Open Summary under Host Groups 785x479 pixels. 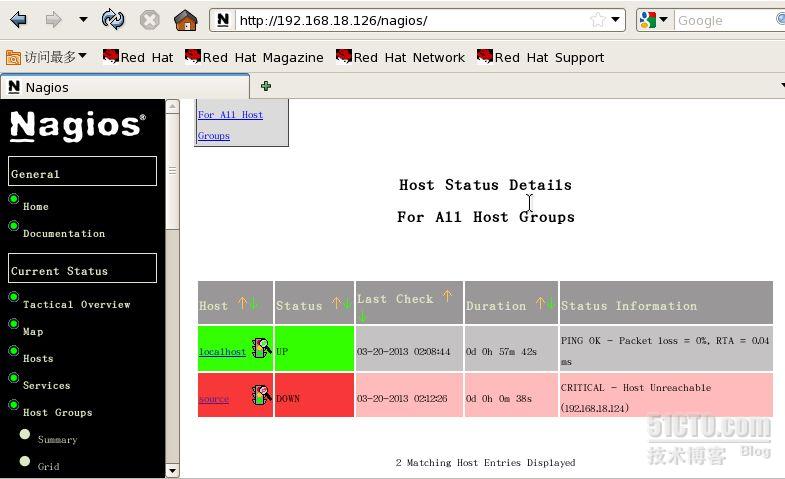tap(58, 439)
